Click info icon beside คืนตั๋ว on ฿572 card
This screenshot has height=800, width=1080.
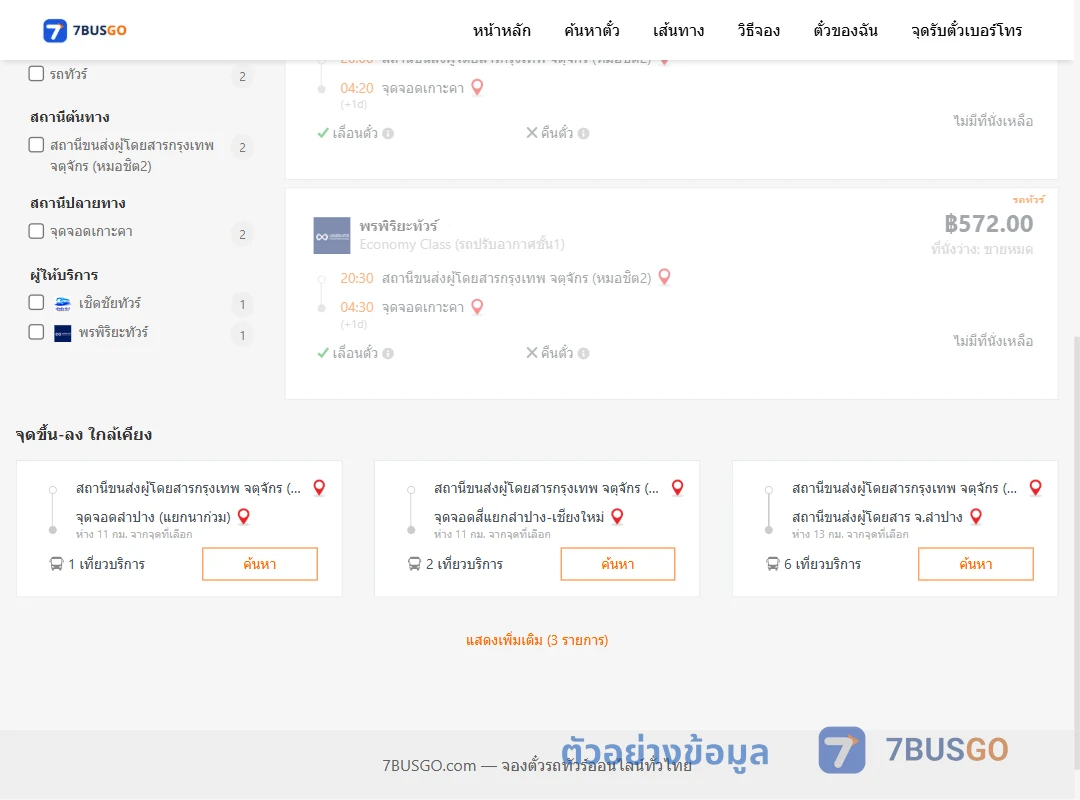pyautogui.click(x=583, y=353)
